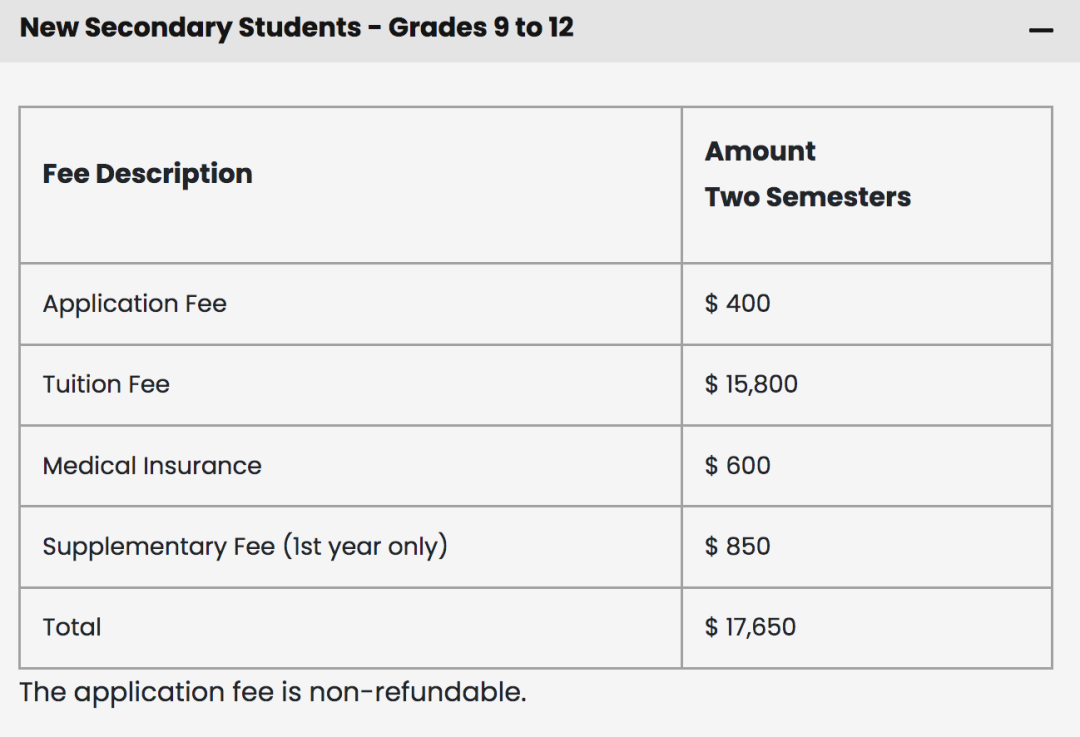Image resolution: width=1080 pixels, height=737 pixels.
Task: Click the word 'Amount' in header
Action: [x=760, y=151]
